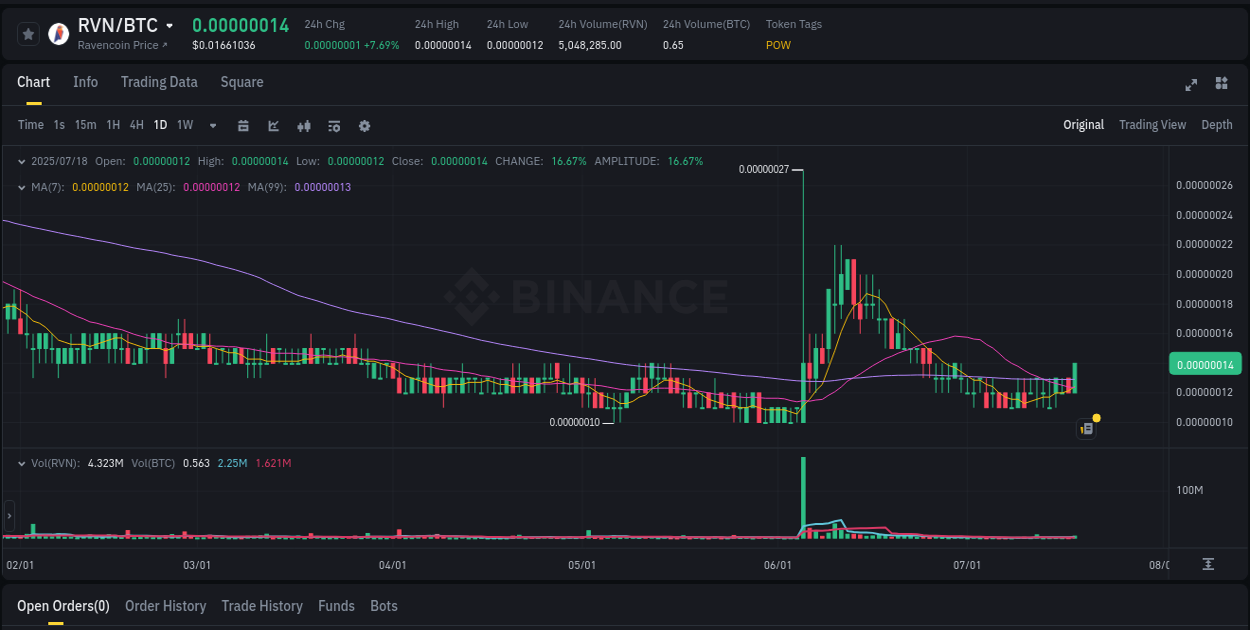
Task: Click the order marker icon near latest candle
Action: coord(1087,429)
